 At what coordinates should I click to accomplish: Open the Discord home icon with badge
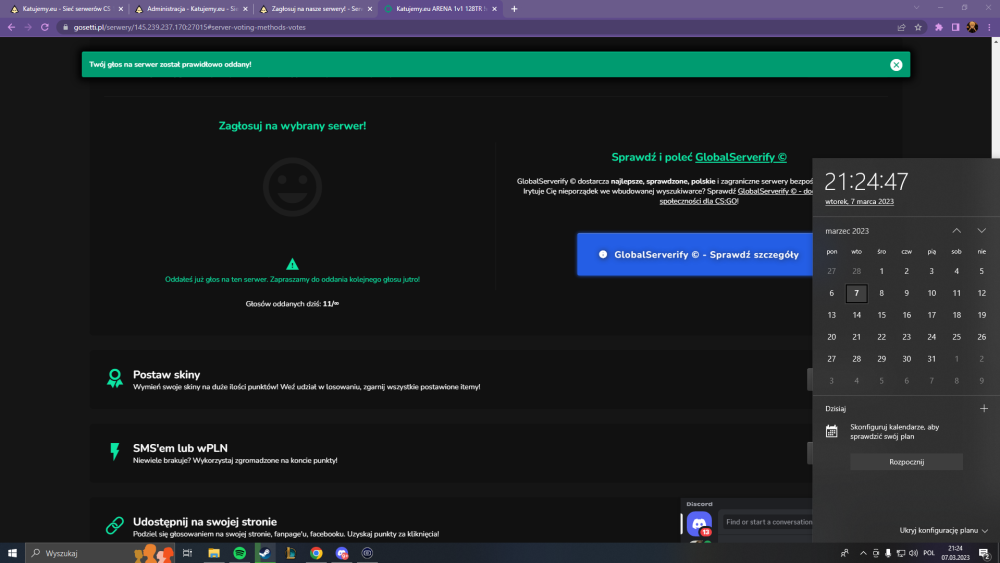699,523
